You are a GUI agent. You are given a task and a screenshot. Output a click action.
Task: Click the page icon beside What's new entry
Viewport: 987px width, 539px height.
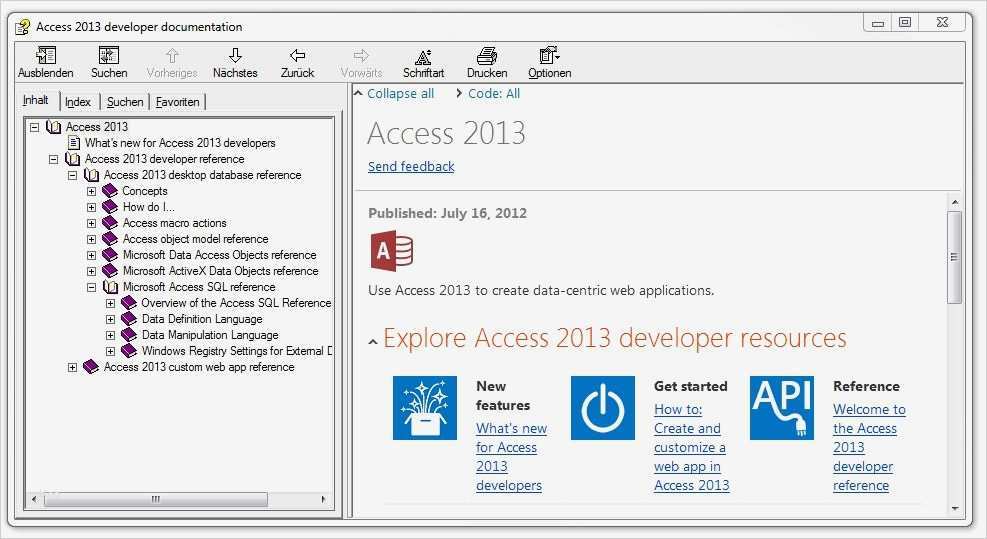74,143
